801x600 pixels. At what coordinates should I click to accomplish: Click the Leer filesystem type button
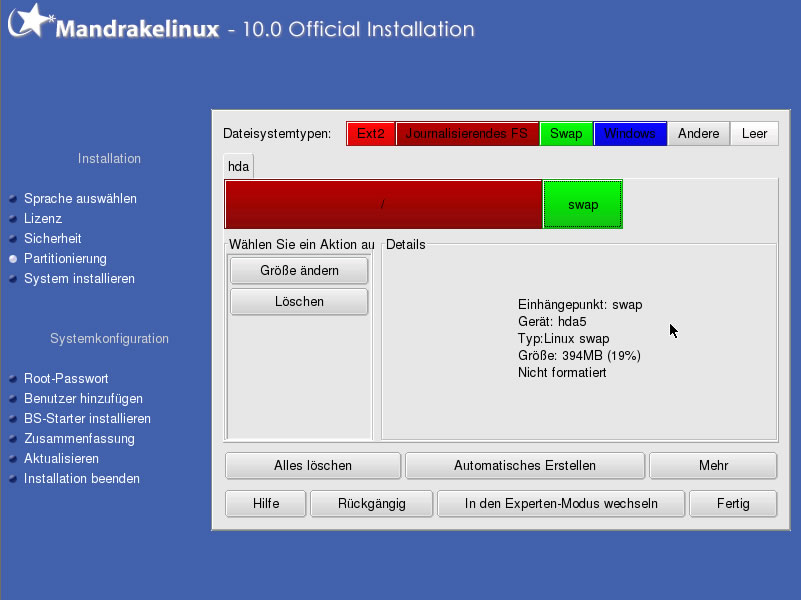tap(755, 134)
